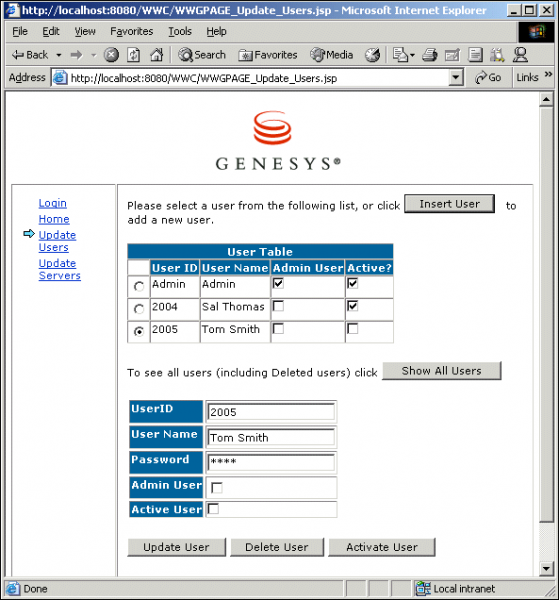Go to the Home page icon in toolbar
Image resolution: width=559 pixels, height=600 pixels.
(156, 55)
